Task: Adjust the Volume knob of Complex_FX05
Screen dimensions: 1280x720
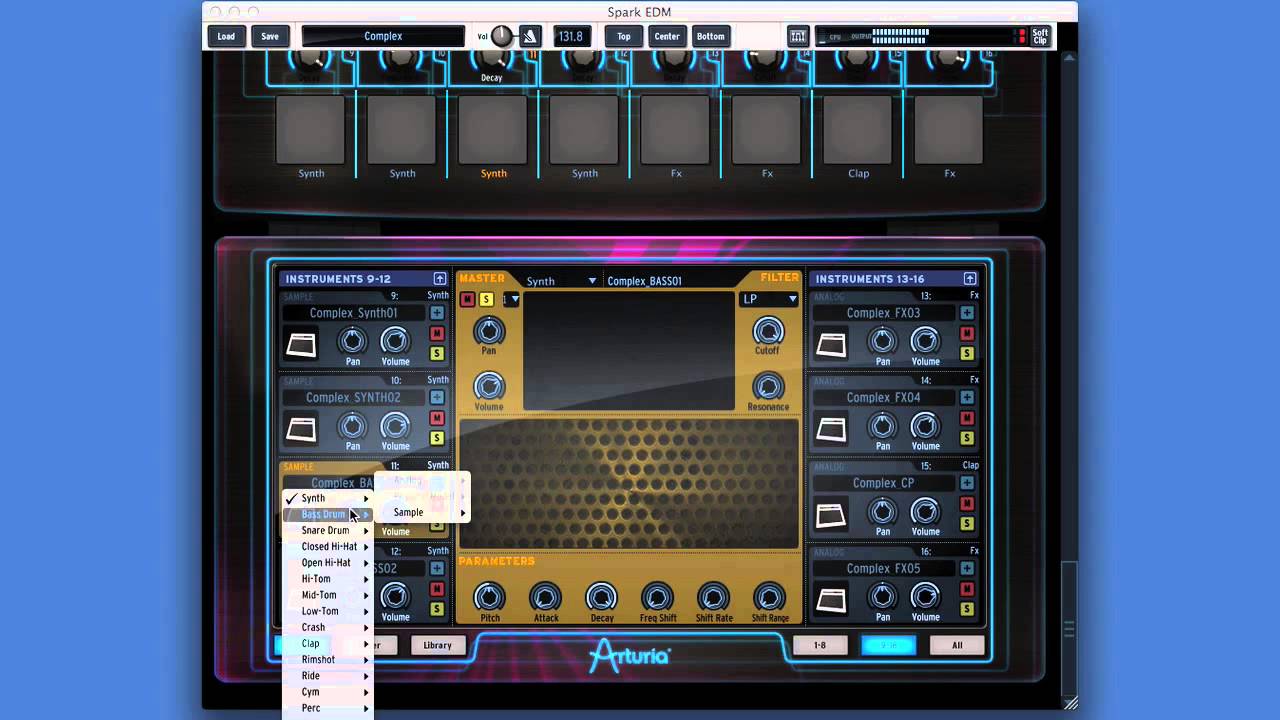Action: pos(925,597)
